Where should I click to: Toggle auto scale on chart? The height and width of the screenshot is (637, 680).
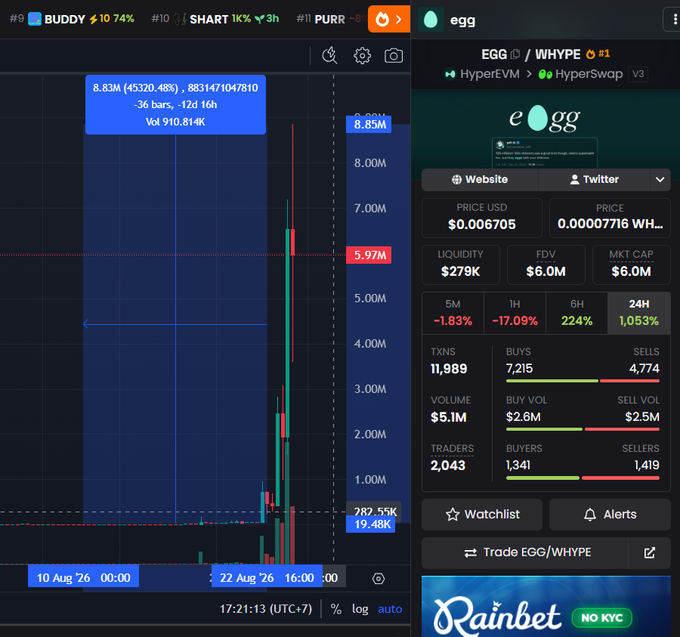tap(390, 609)
